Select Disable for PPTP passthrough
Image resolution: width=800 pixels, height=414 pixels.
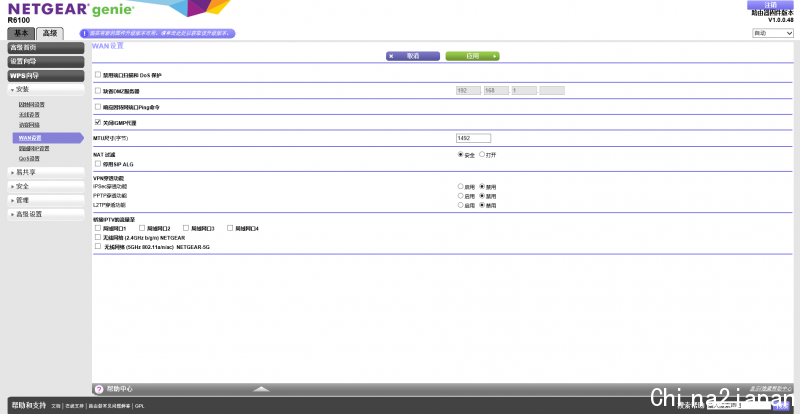[482, 196]
